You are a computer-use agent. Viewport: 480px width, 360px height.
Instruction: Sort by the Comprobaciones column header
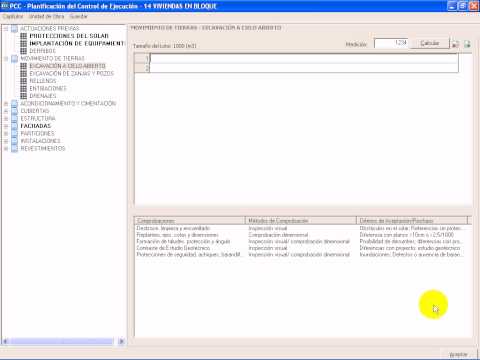(x=190, y=221)
